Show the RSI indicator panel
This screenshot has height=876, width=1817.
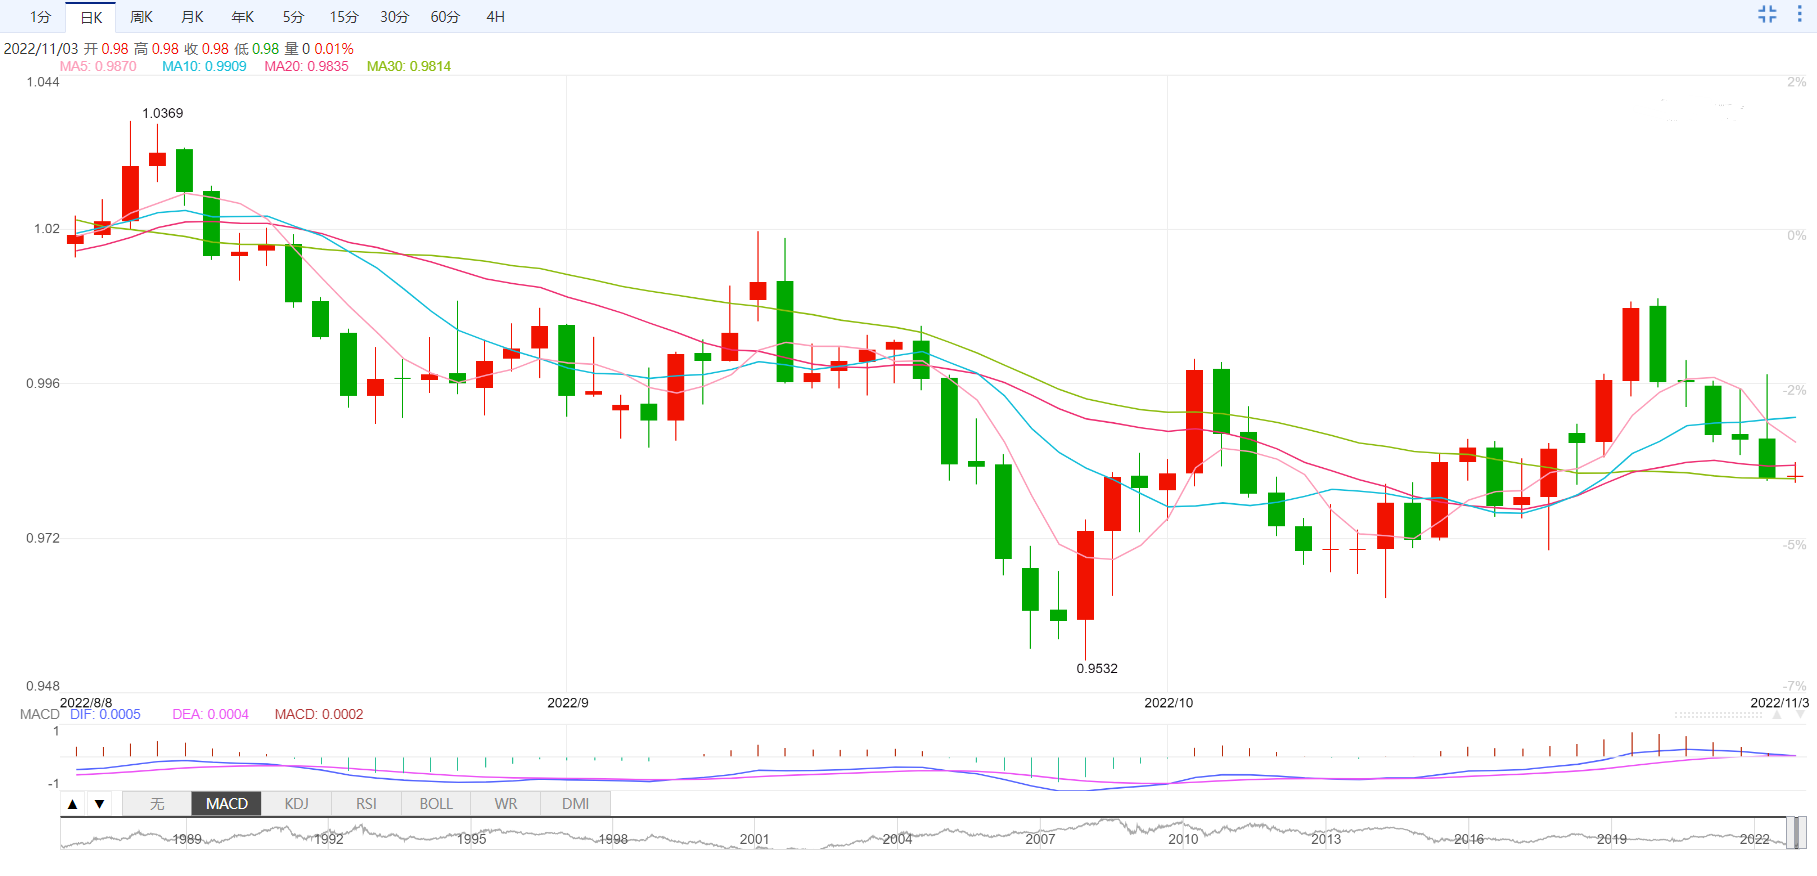pos(366,804)
